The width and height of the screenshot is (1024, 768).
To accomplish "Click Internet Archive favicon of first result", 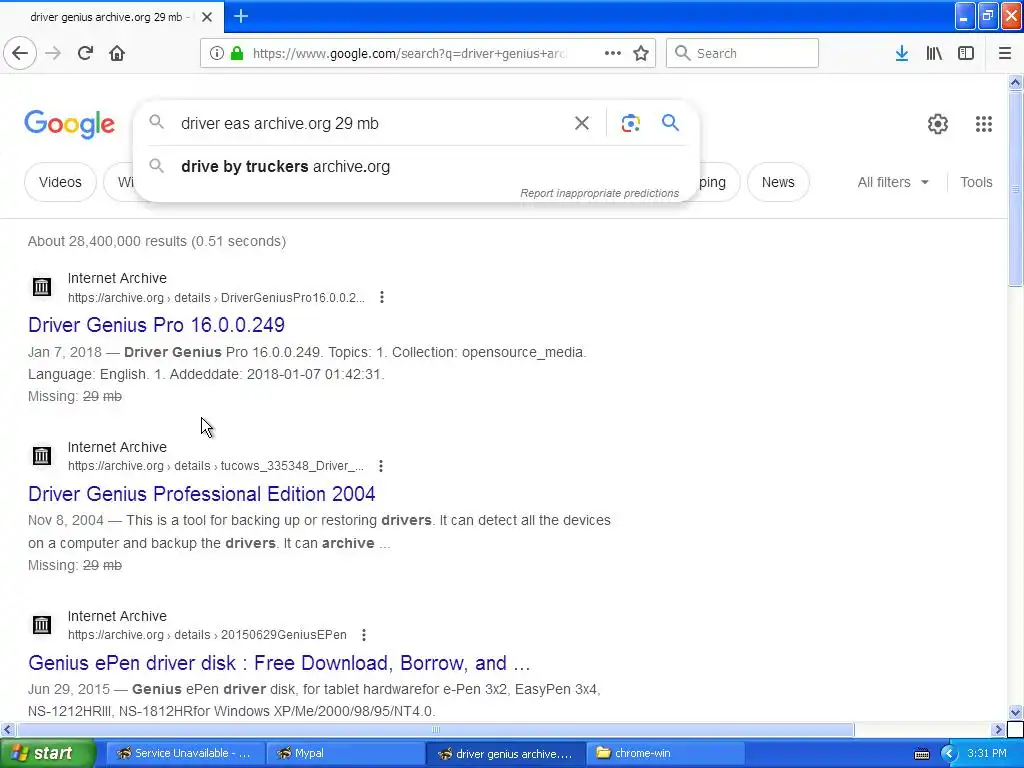I will [42, 287].
